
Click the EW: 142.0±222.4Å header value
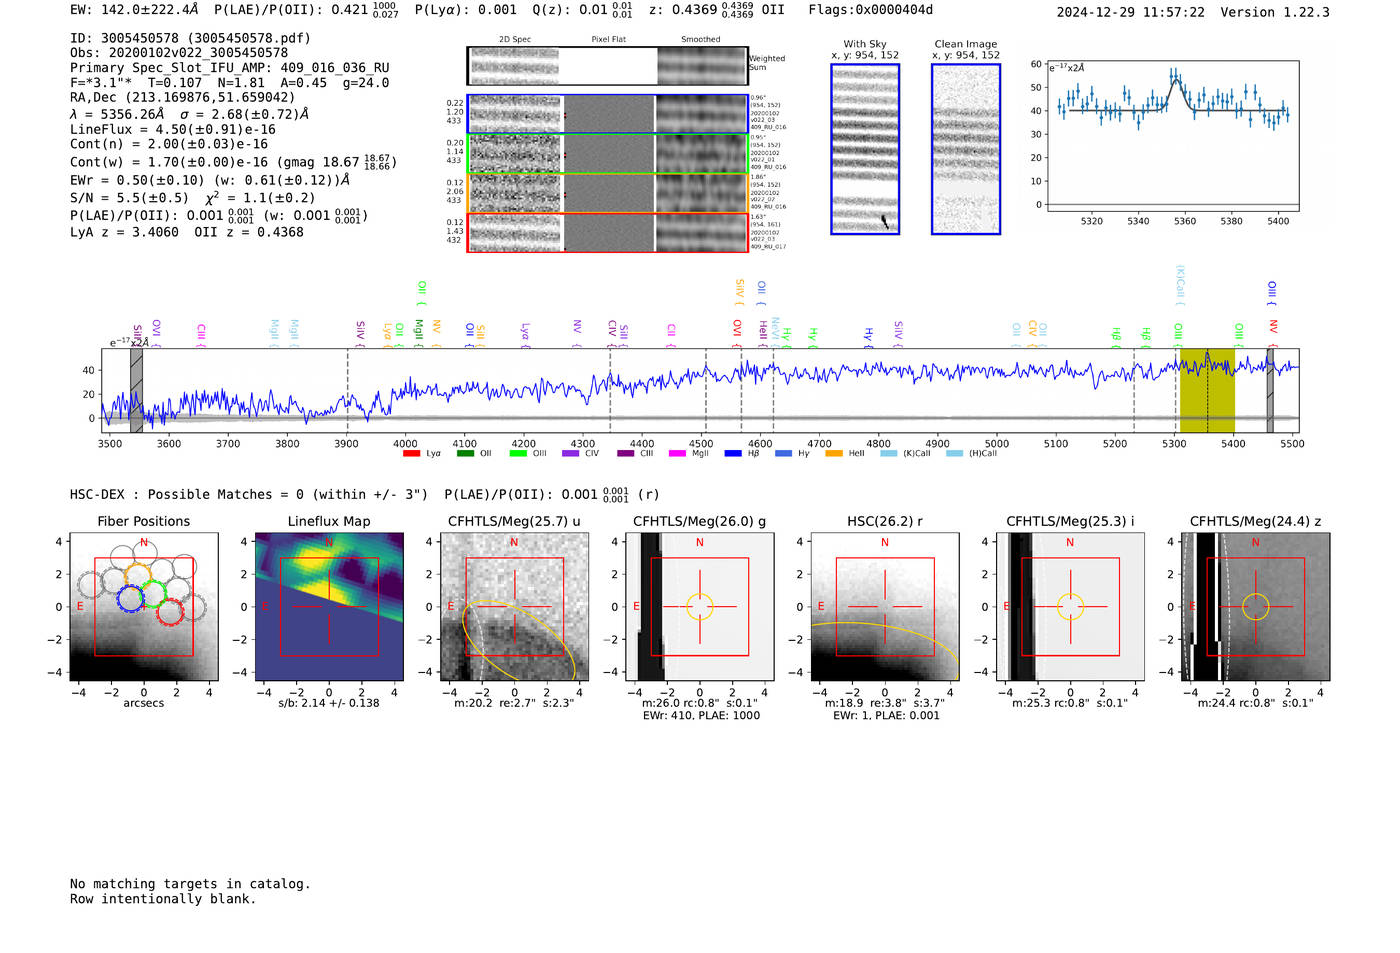(x=134, y=10)
